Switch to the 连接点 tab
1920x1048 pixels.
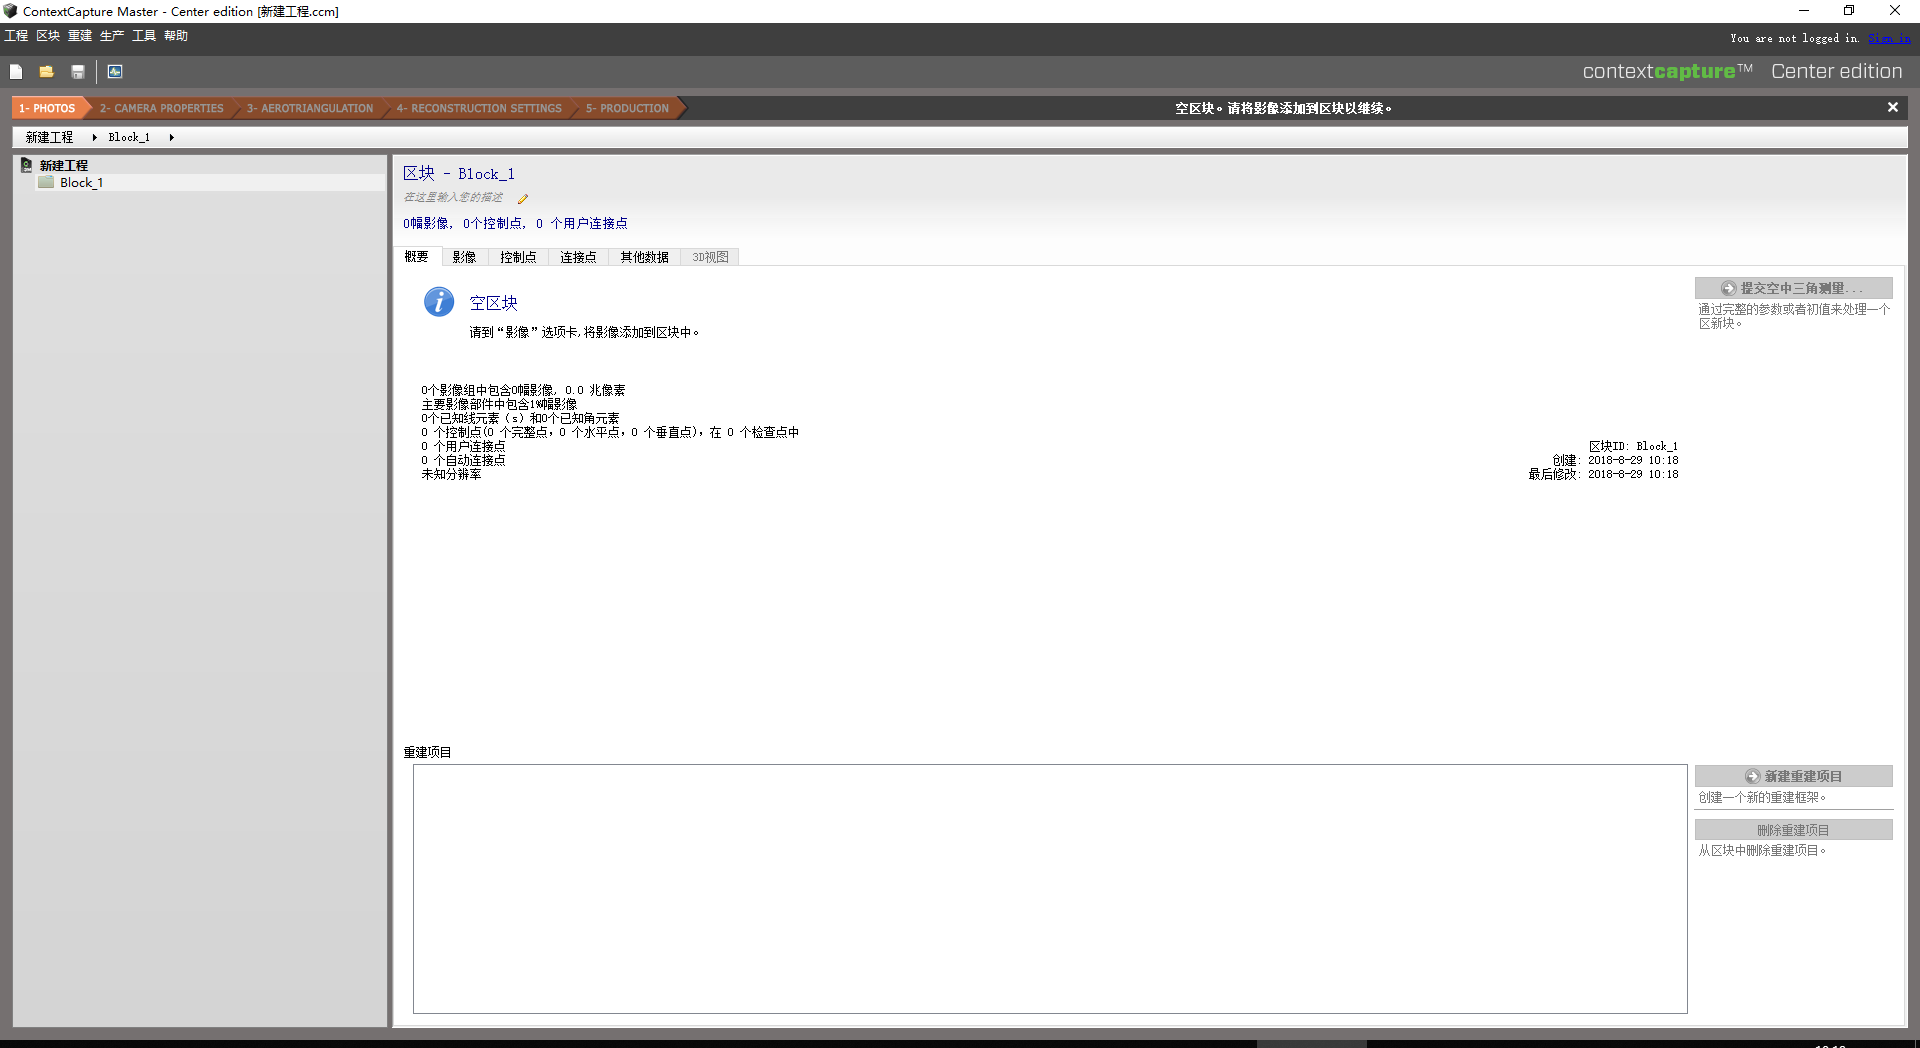[x=578, y=257]
